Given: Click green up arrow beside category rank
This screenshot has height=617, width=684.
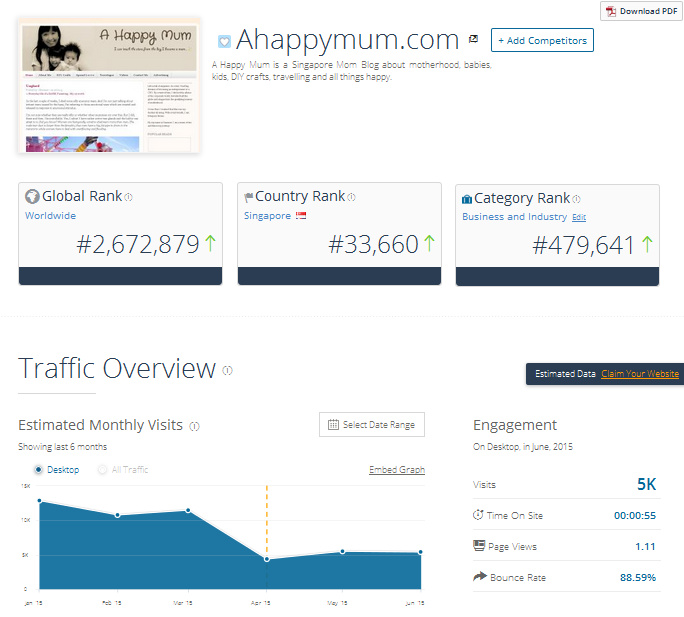Looking at the screenshot, I should pyautogui.click(x=647, y=244).
